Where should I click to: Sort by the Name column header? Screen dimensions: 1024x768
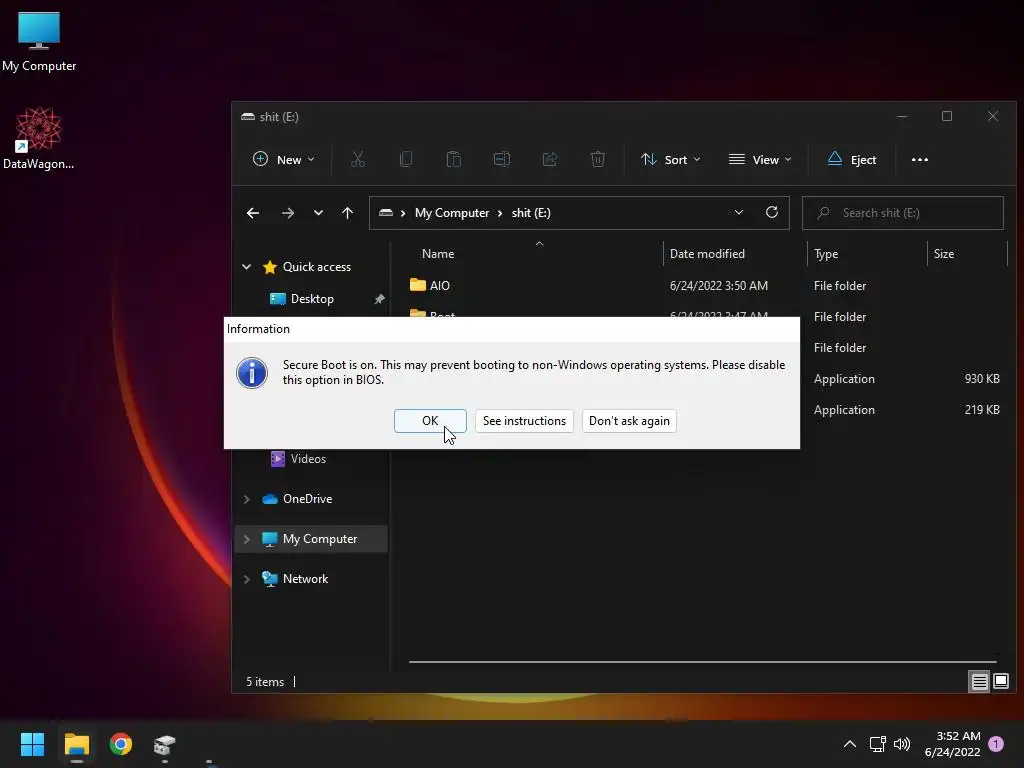click(x=438, y=254)
